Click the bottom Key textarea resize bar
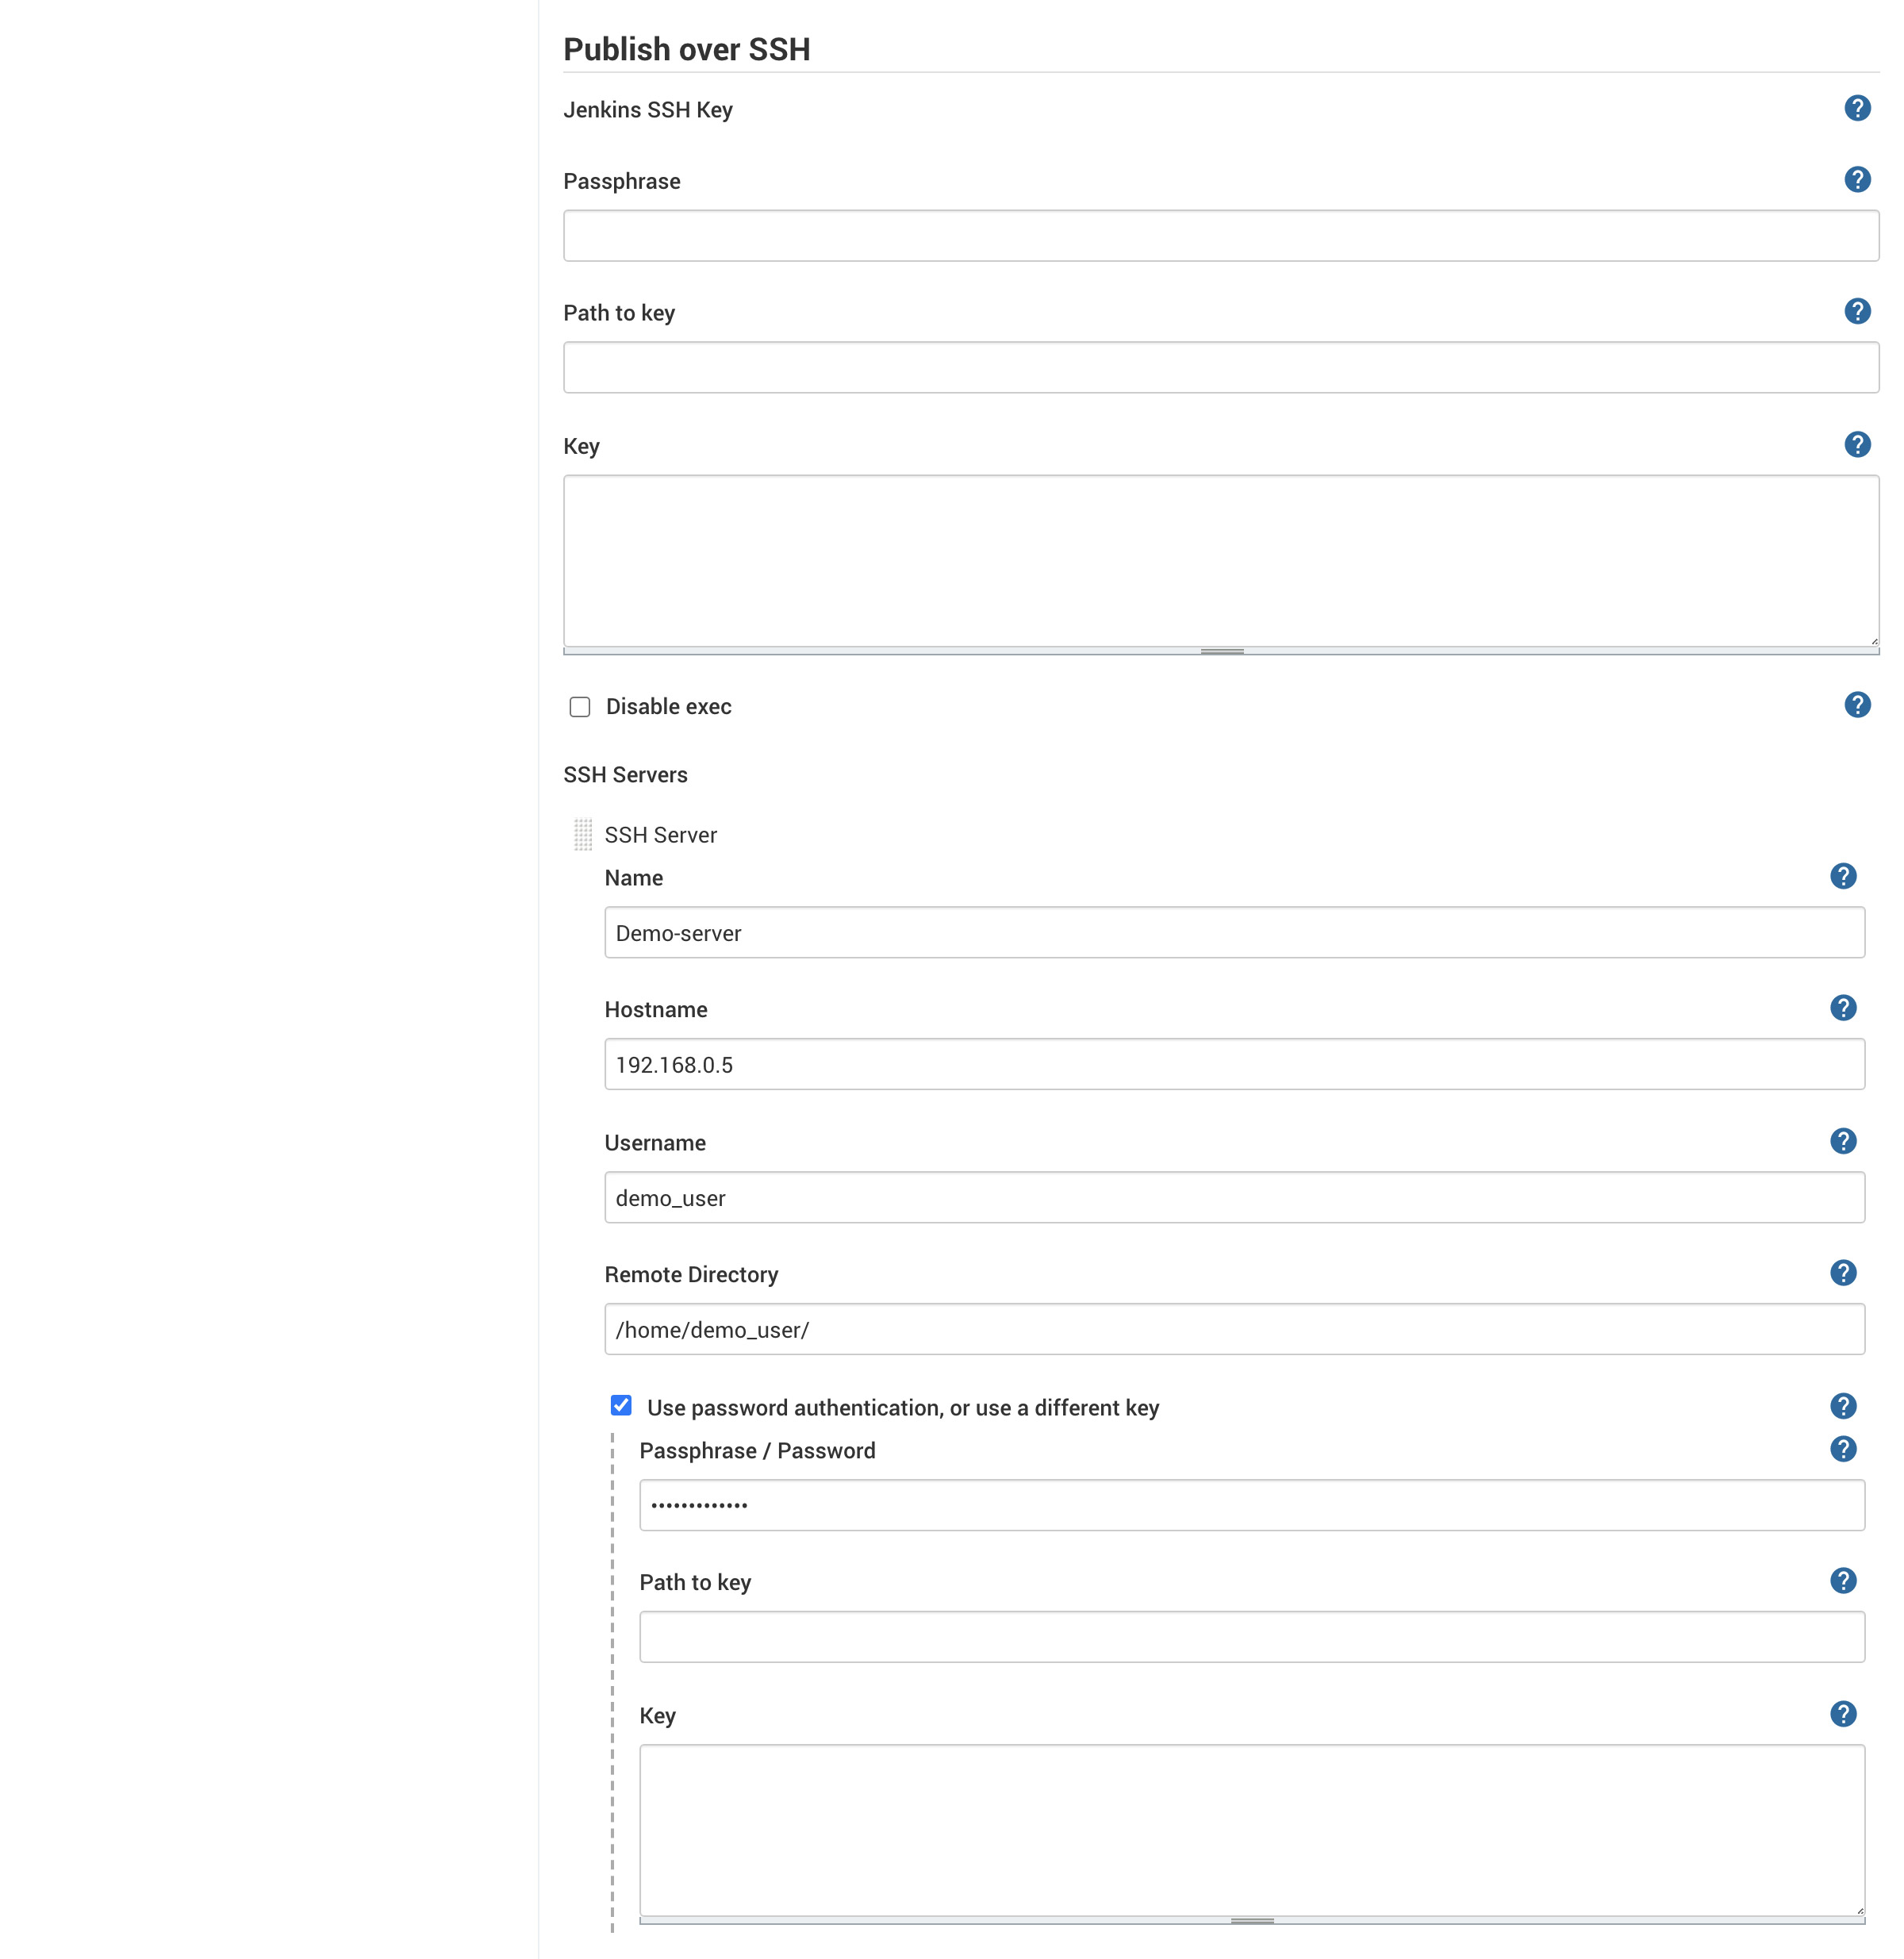1904x1959 pixels. tap(1251, 1921)
